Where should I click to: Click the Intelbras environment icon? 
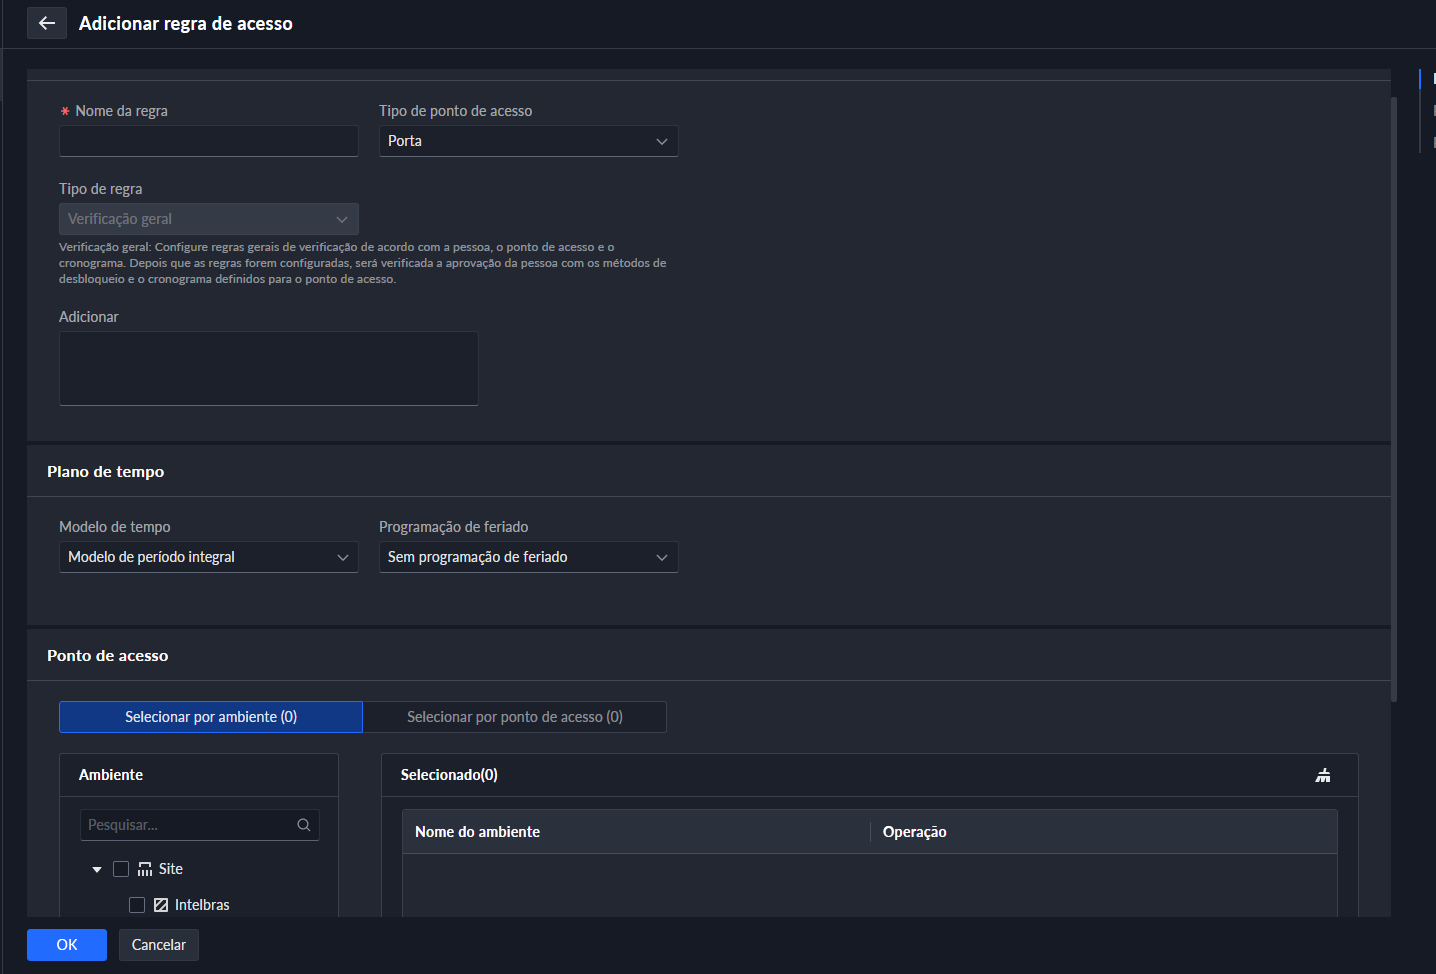[161, 905]
